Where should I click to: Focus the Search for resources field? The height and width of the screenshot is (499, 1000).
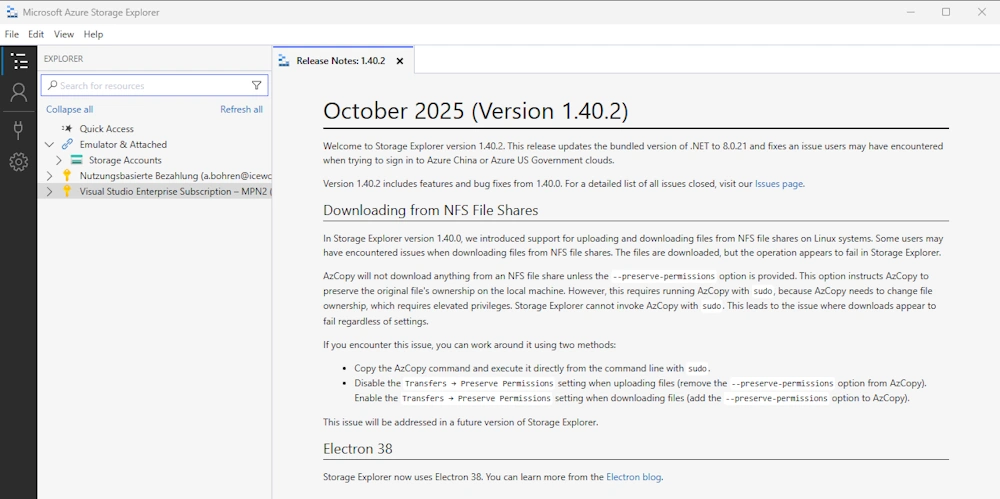tap(150, 86)
